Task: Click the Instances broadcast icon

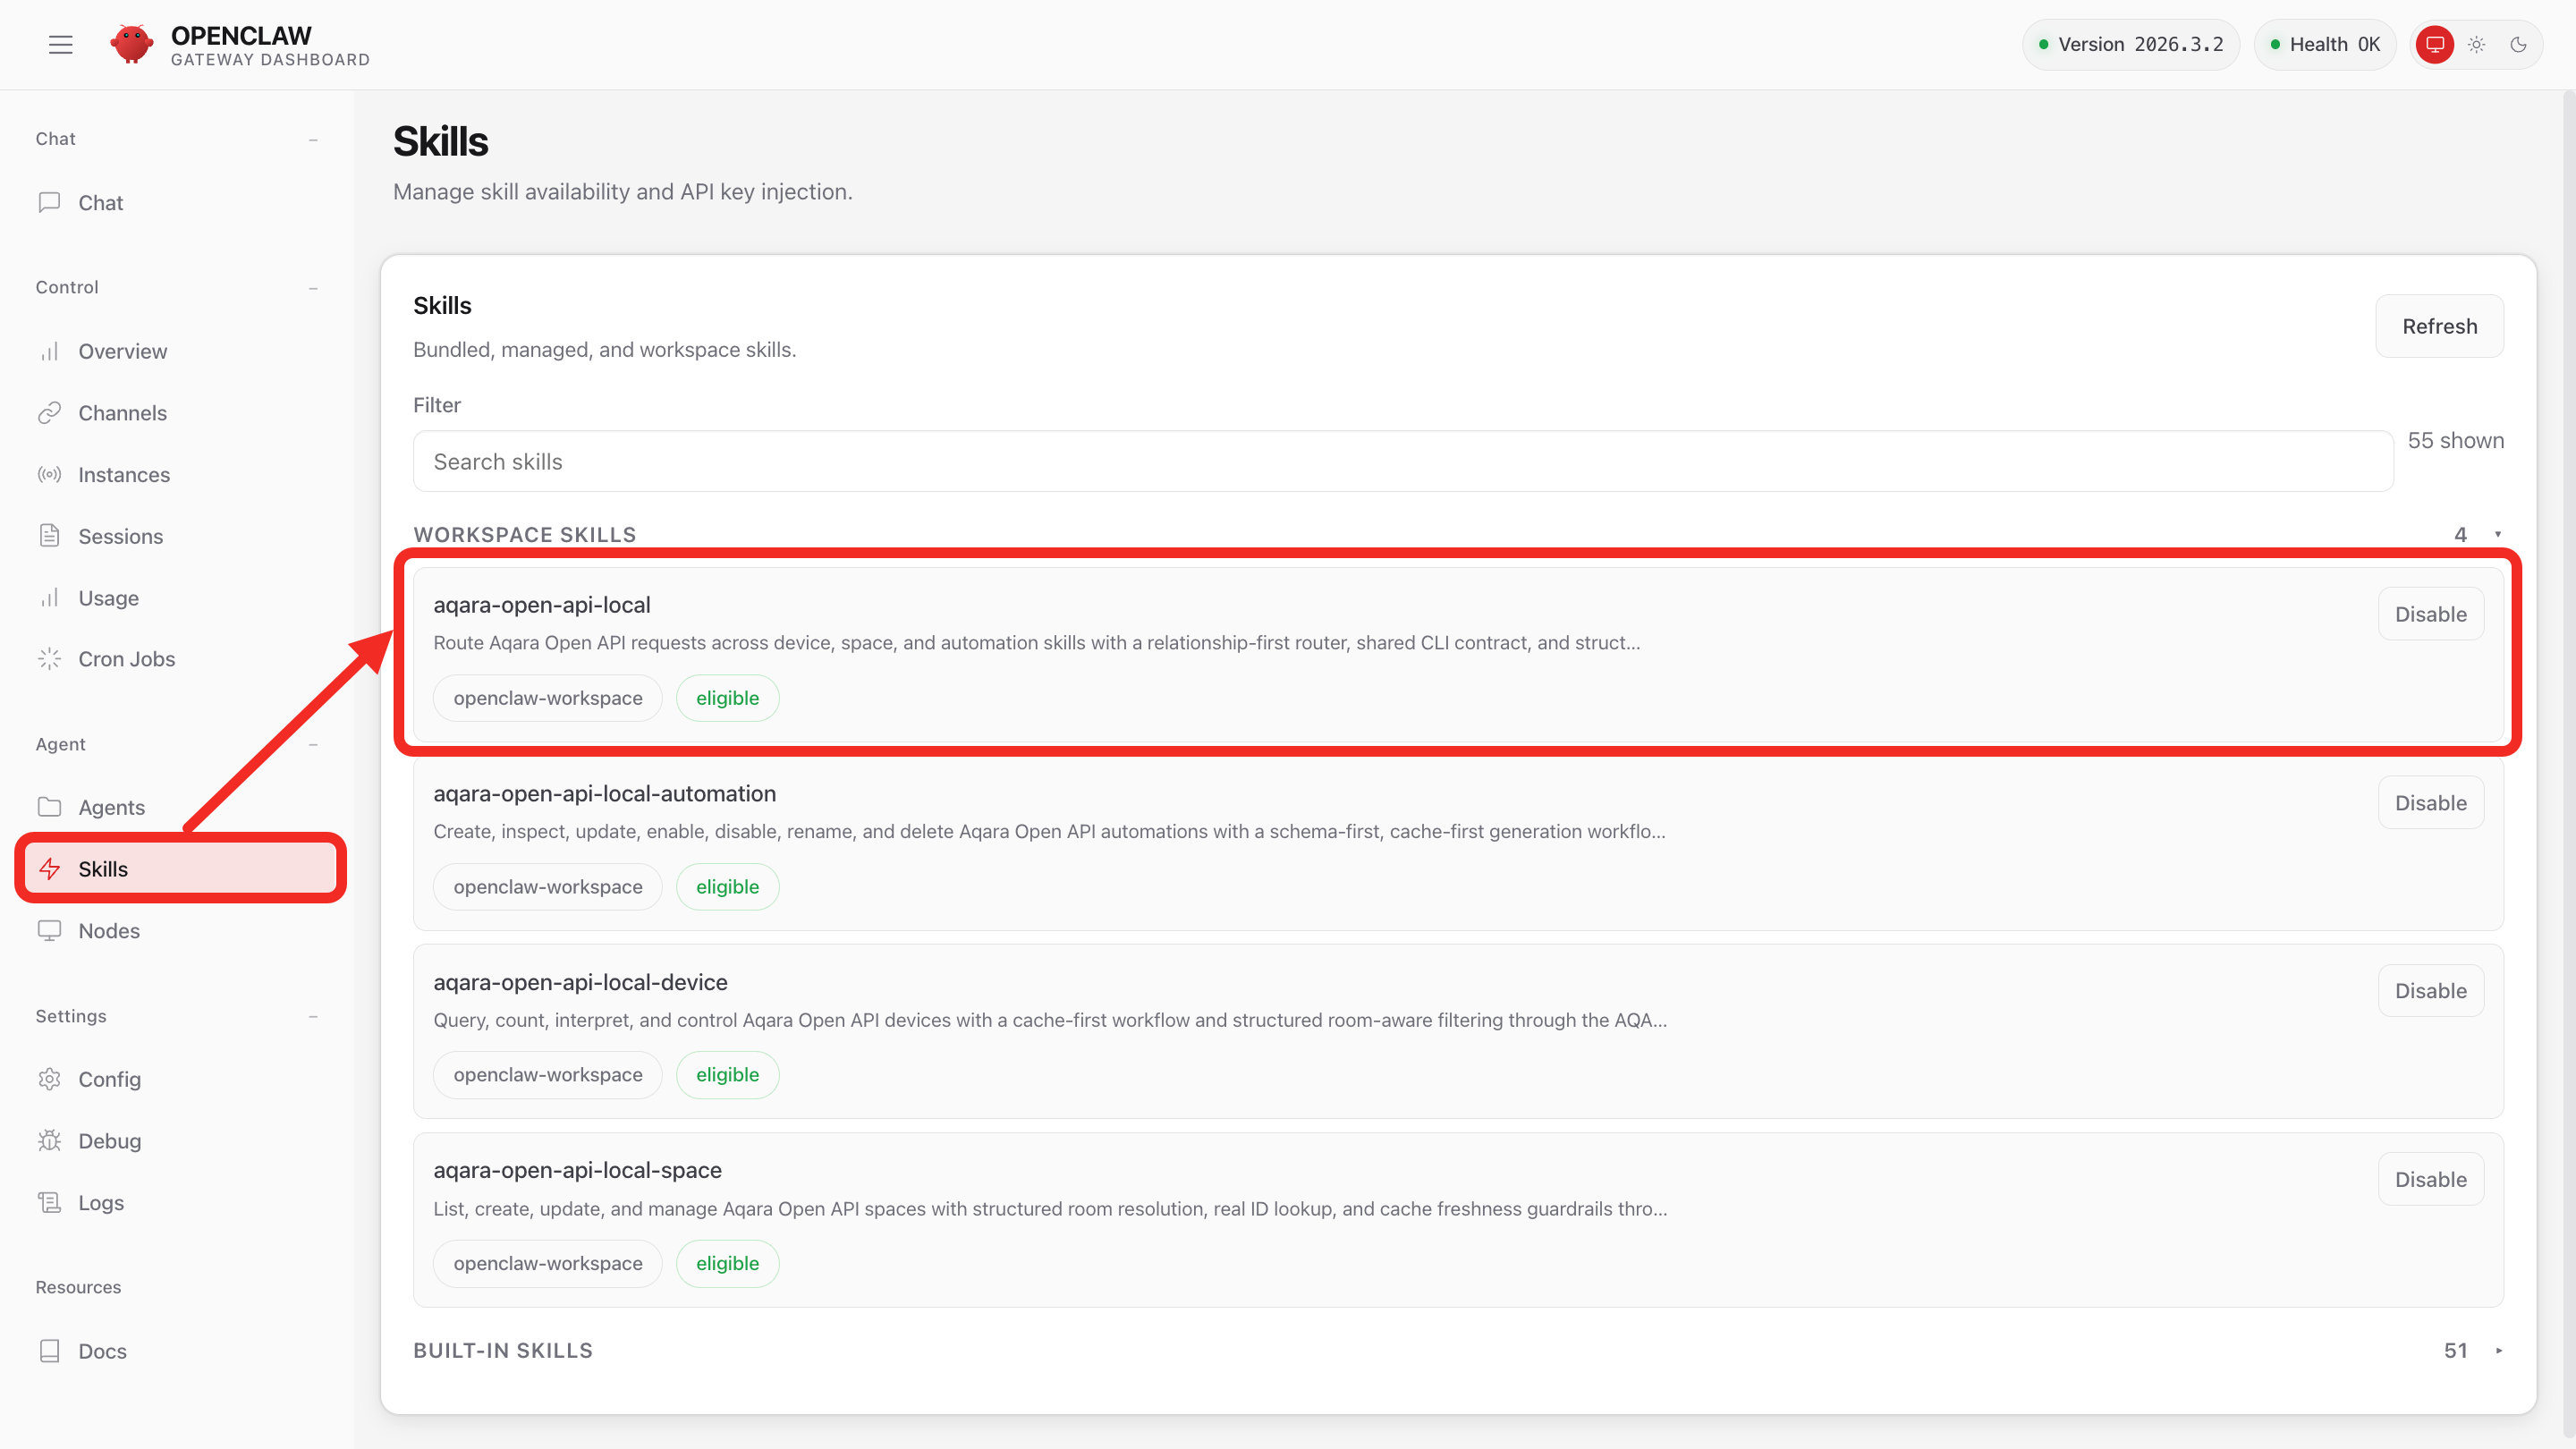Action: (x=49, y=474)
